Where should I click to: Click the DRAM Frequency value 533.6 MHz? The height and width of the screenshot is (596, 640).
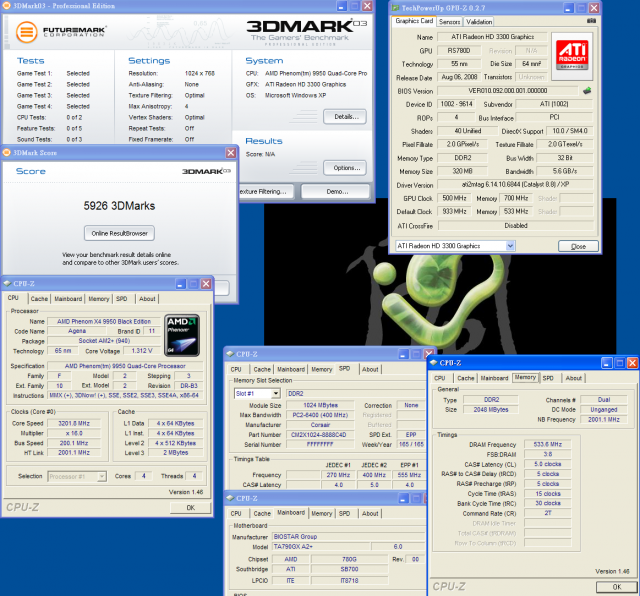coord(548,444)
